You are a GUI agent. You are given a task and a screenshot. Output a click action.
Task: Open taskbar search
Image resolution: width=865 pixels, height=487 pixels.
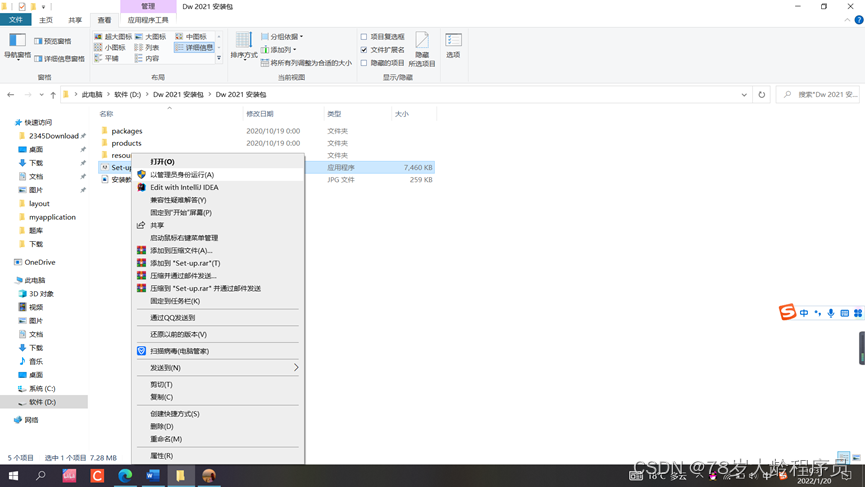point(41,475)
